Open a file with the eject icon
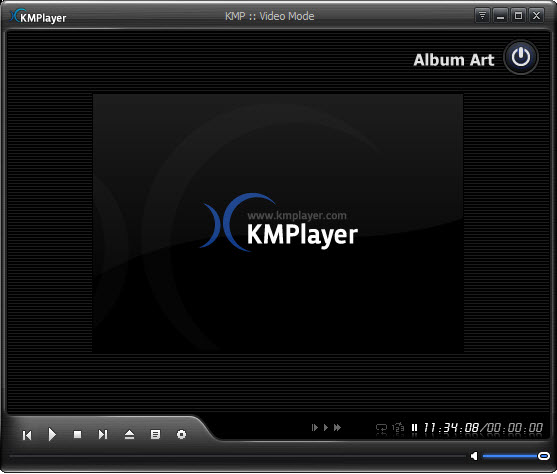 coord(129,435)
